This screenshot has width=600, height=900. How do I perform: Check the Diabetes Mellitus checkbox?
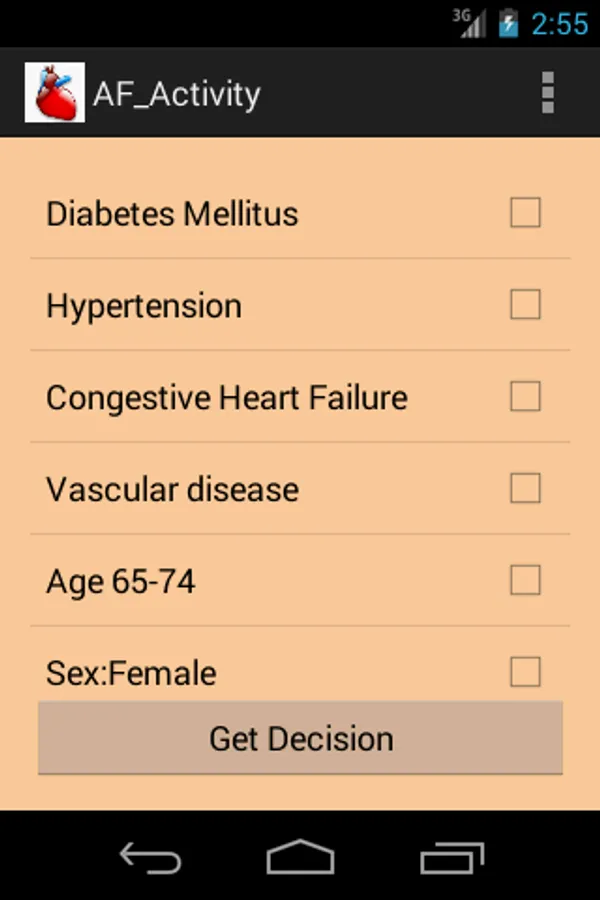tap(525, 213)
